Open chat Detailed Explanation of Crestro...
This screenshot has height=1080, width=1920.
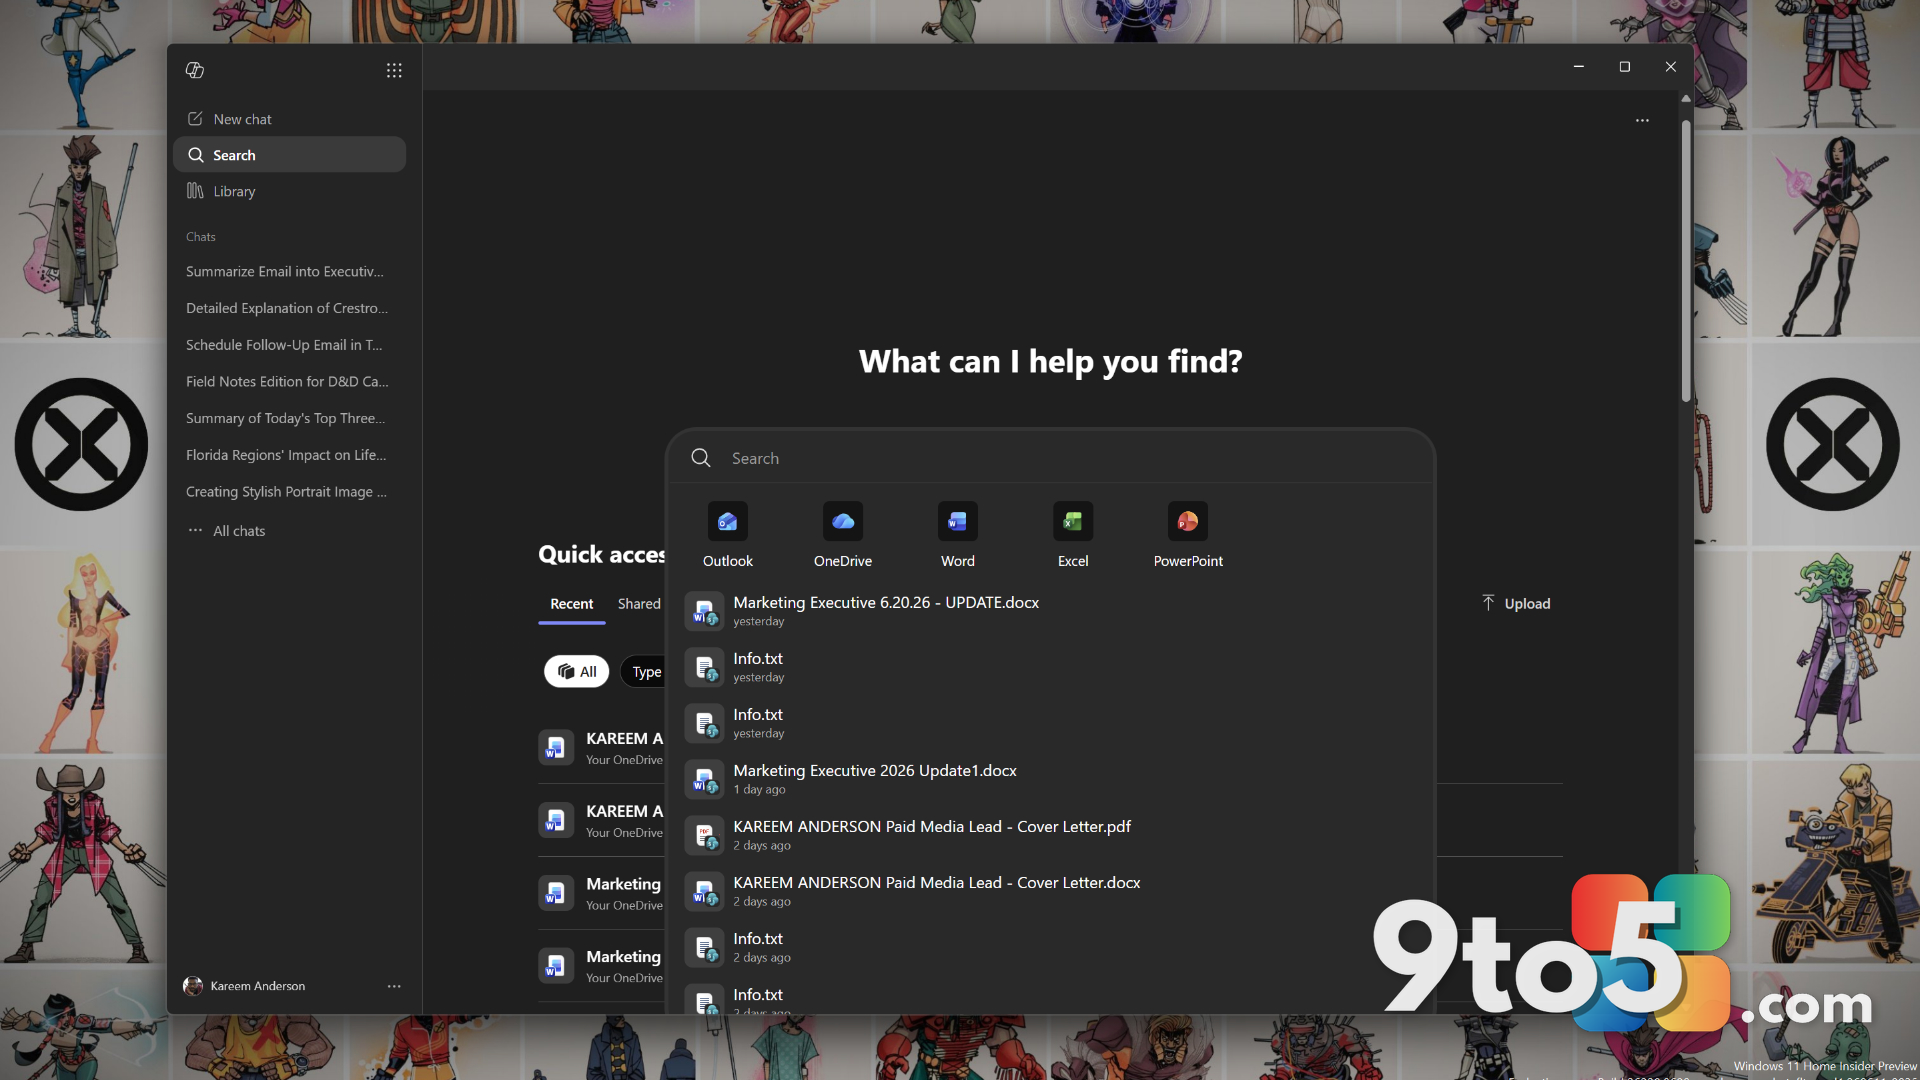click(287, 308)
